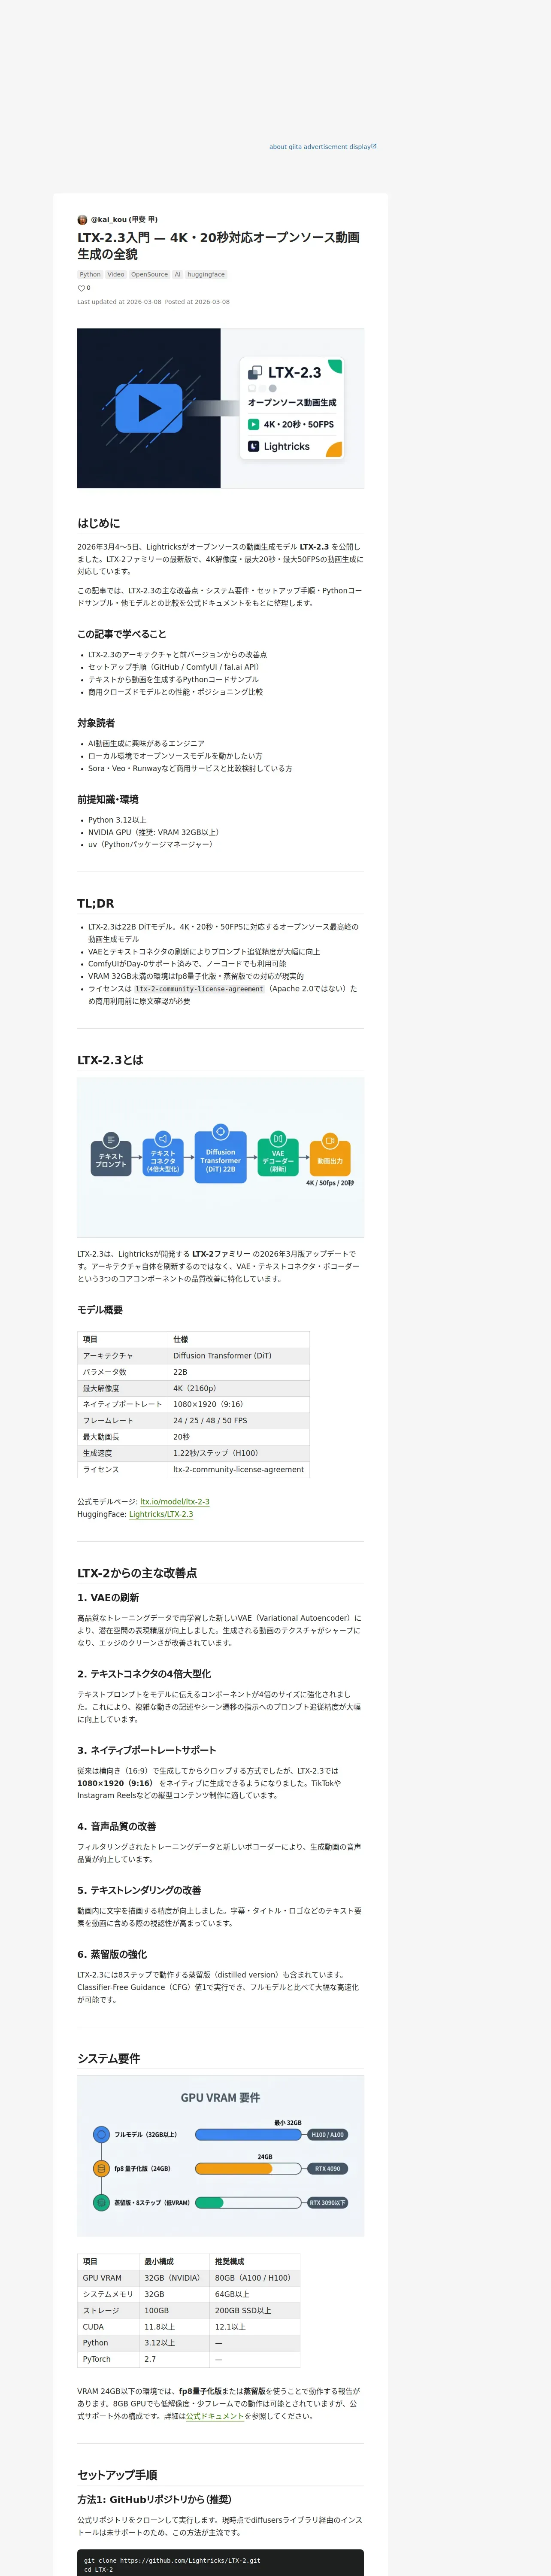The height and width of the screenshot is (2576, 551).
Task: Click the 'ltx-2-community-license-agreement' table cell
Action: (x=238, y=1469)
